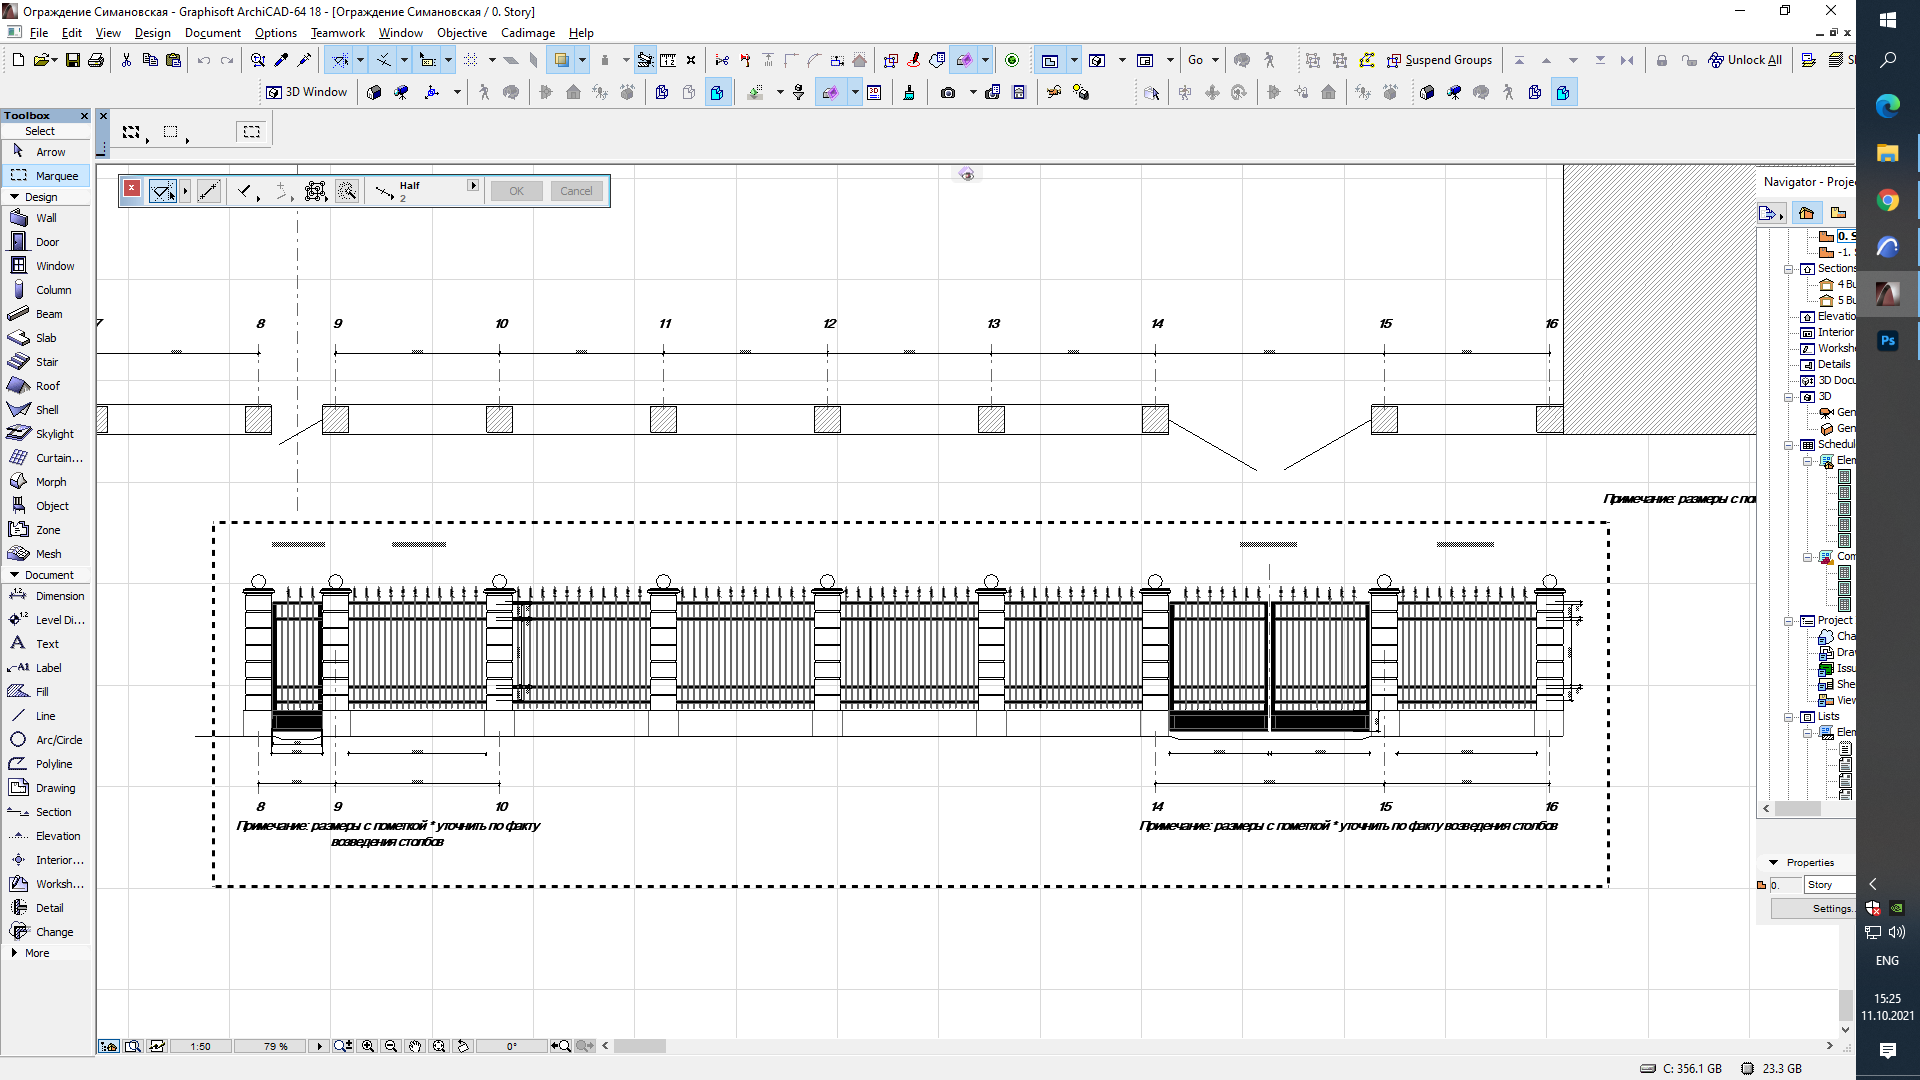Toggle the Trace reference button
Image resolution: width=1920 pixels, height=1080 pixels.
pos(561,60)
